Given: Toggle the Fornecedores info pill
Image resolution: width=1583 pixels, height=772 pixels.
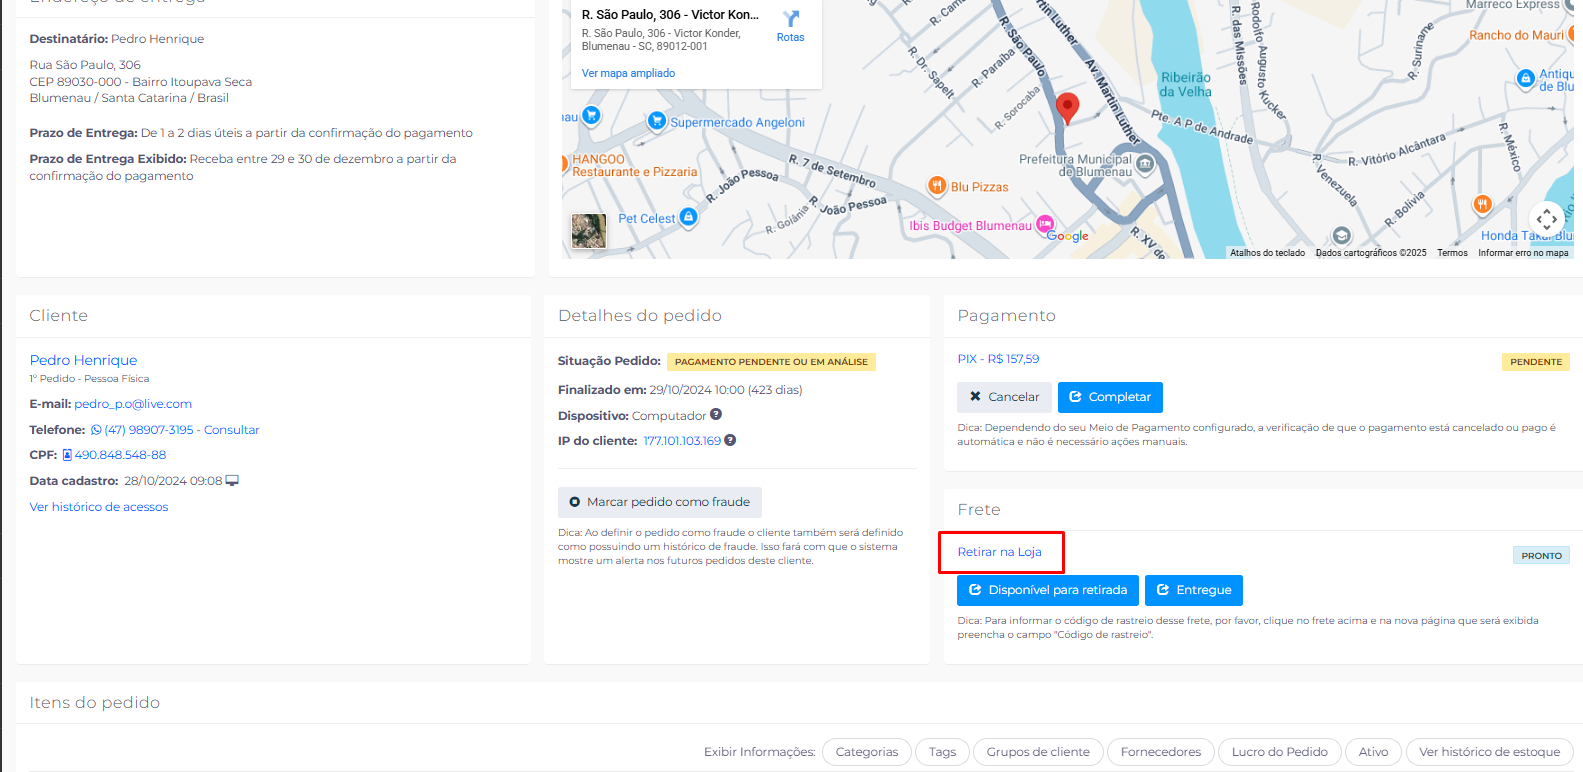Looking at the screenshot, I should pos(1161,752).
